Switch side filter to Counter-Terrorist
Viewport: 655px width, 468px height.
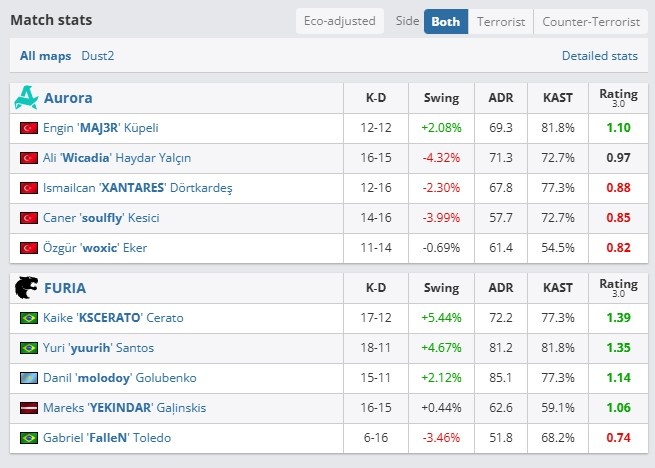[591, 21]
